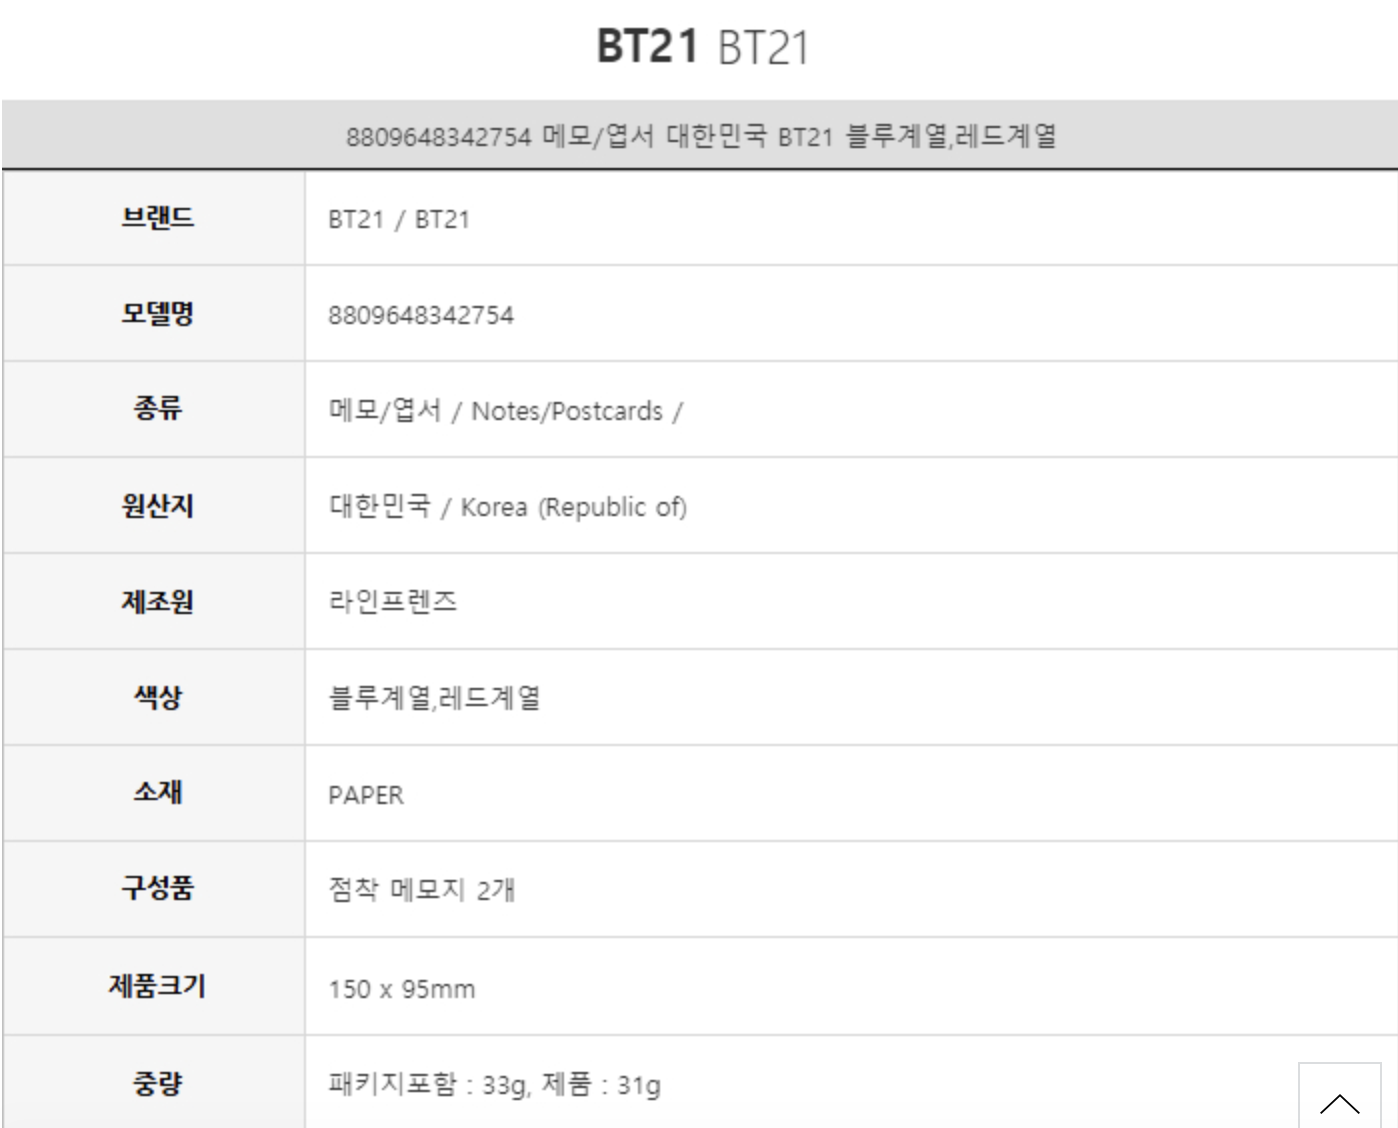Viewport: 1398px width, 1128px height.
Task: Click the model number value in 모델명 row
Action: tap(421, 316)
